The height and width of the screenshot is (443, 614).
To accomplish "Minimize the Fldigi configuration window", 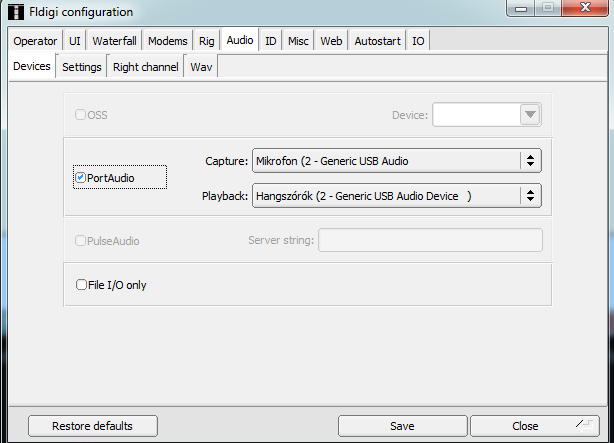I will pyautogui.click(x=521, y=8).
